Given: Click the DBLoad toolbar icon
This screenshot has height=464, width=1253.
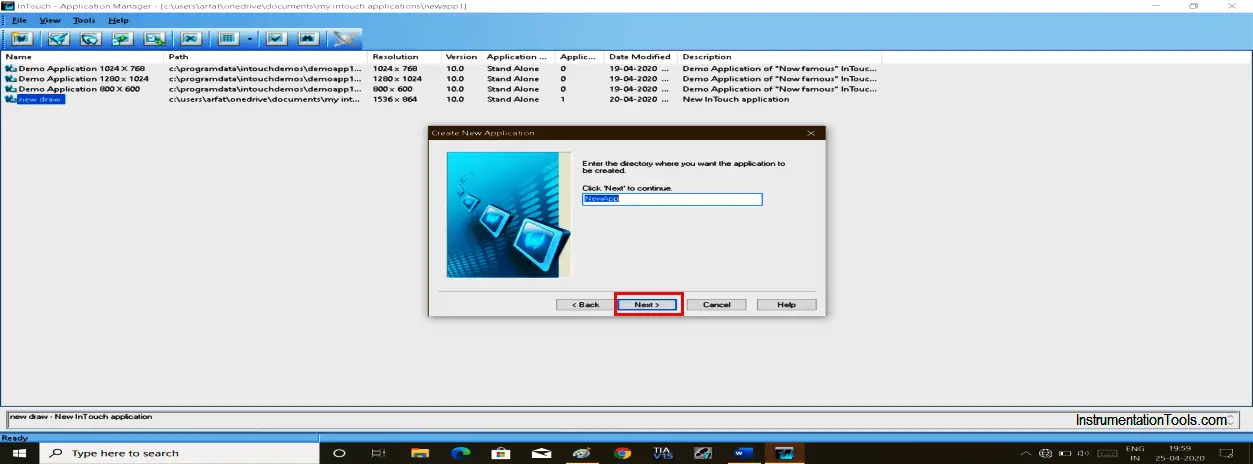Looking at the screenshot, I should point(154,39).
